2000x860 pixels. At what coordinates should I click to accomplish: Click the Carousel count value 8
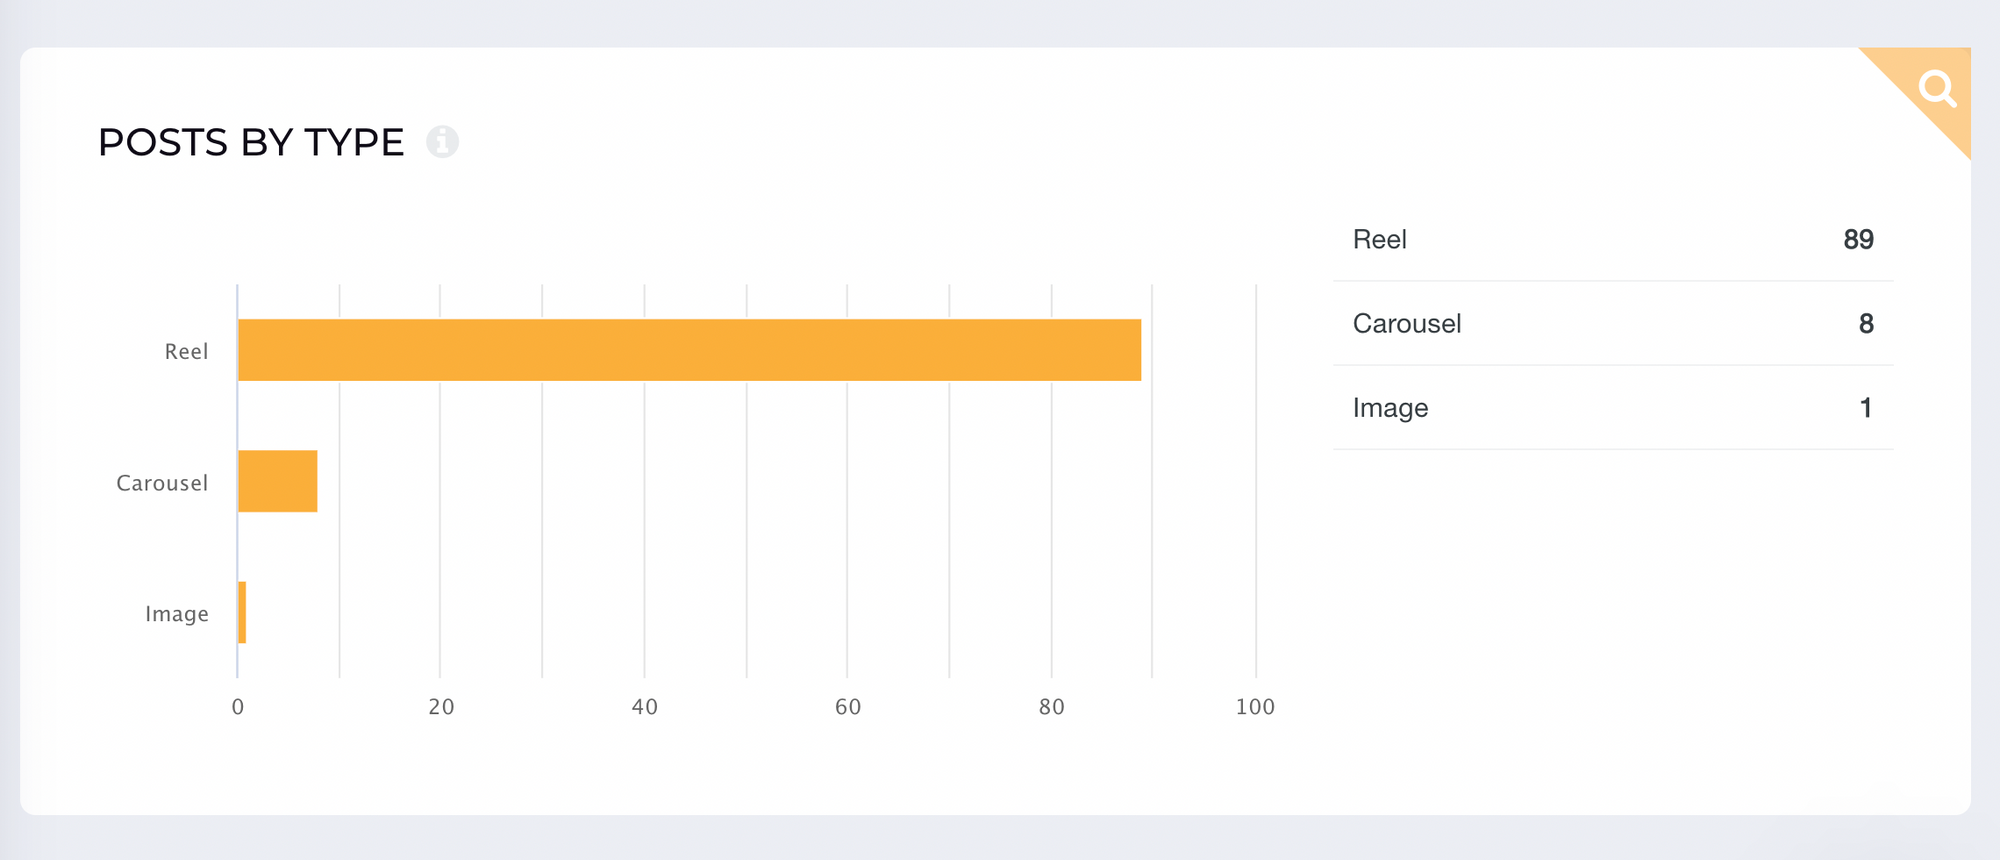click(1866, 323)
